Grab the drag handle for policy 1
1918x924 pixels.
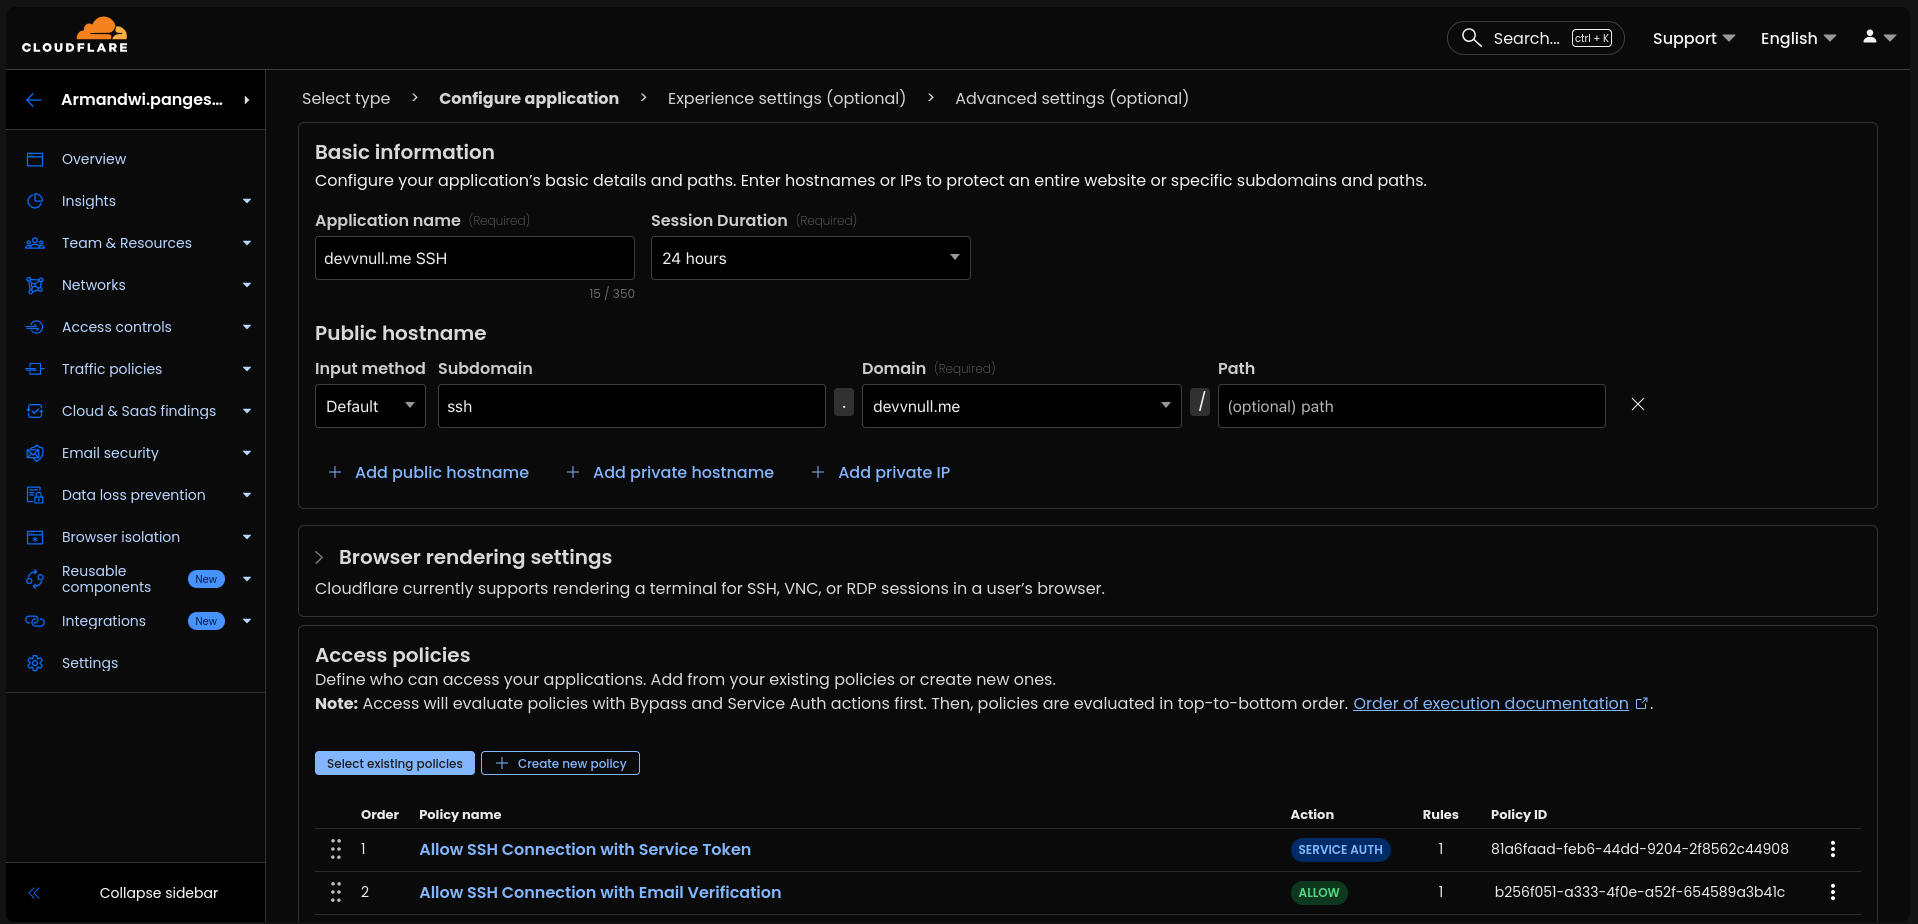coord(336,849)
